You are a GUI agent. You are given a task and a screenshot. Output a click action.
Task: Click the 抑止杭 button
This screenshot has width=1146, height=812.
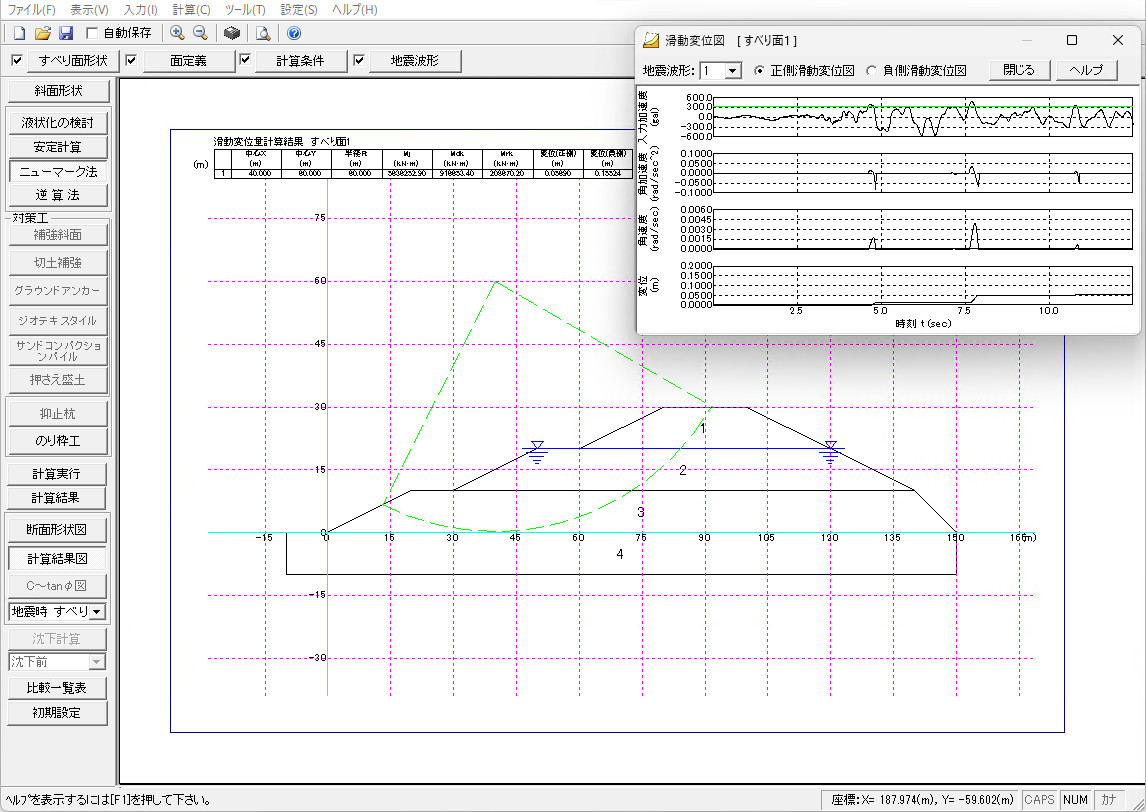pyautogui.click(x=58, y=414)
